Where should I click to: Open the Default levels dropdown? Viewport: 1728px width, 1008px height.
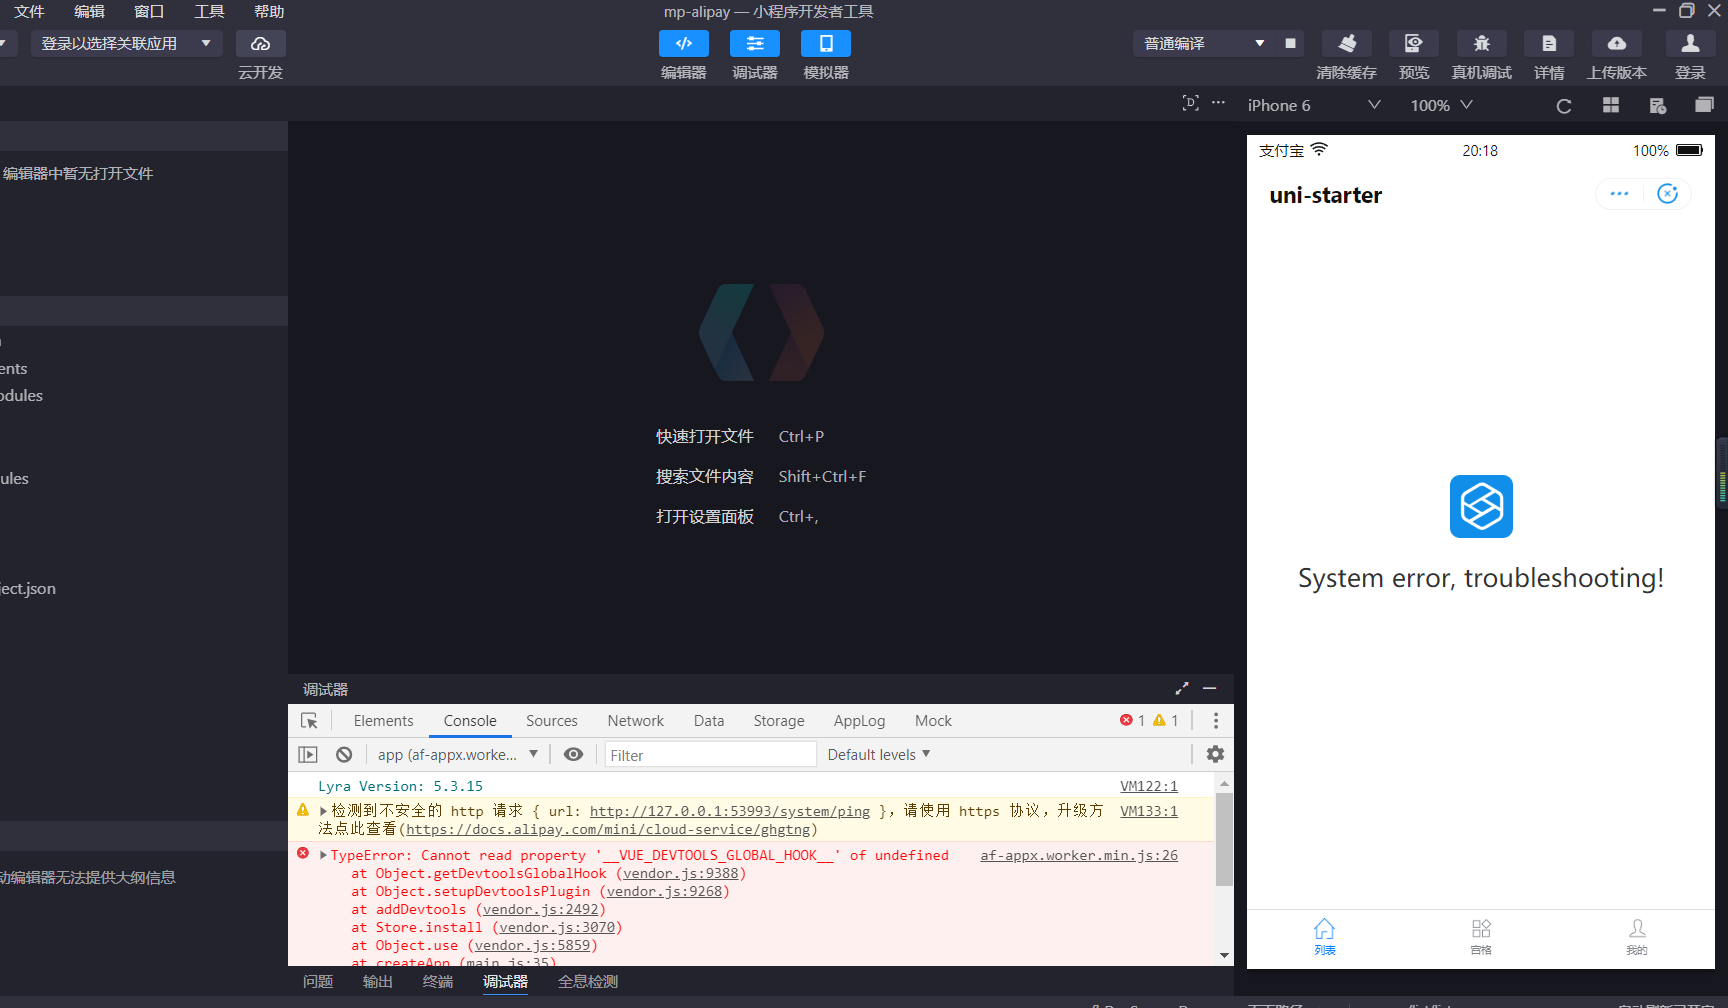(878, 755)
